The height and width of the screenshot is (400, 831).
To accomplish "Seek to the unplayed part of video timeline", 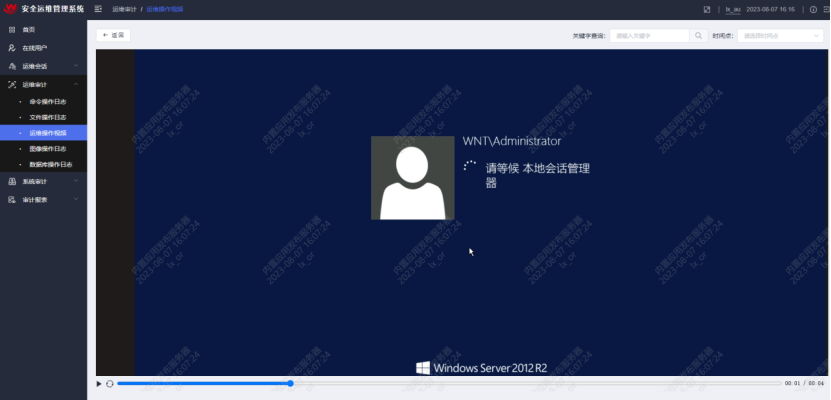I will 536,383.
